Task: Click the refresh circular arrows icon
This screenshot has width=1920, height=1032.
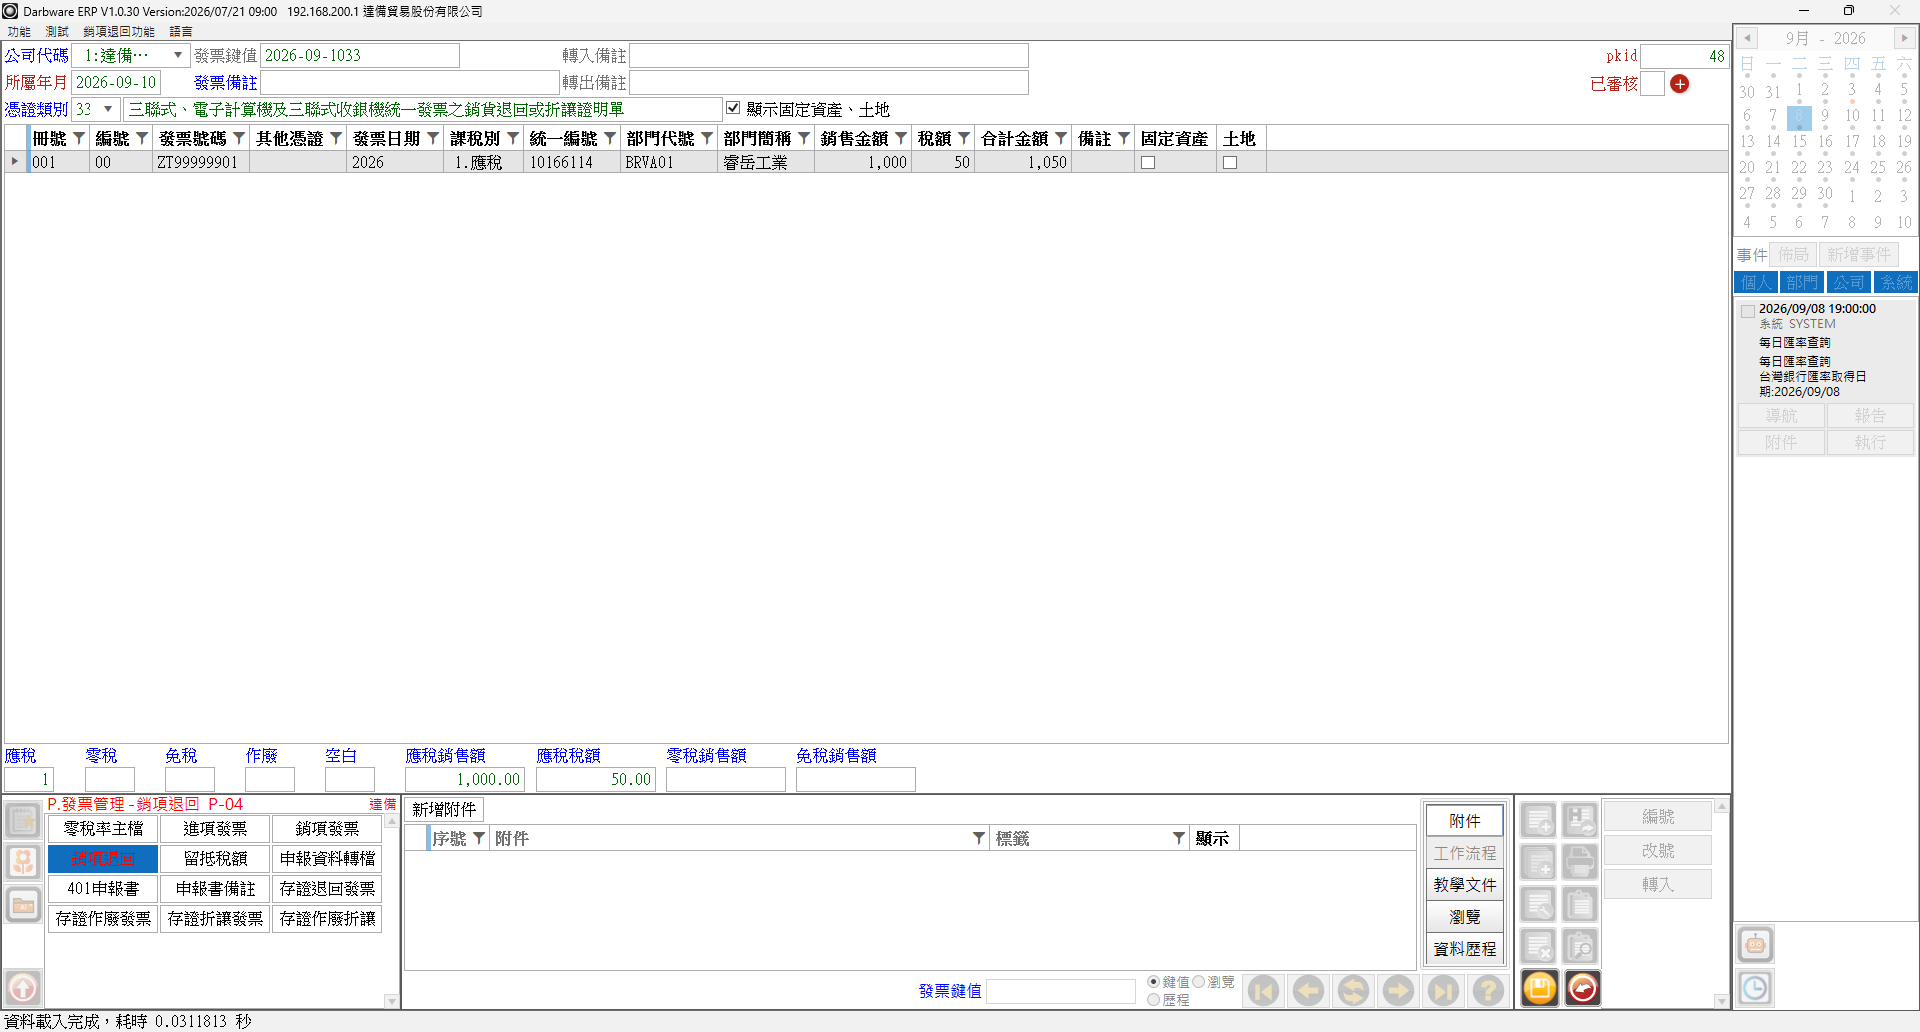Action: click(x=1353, y=991)
